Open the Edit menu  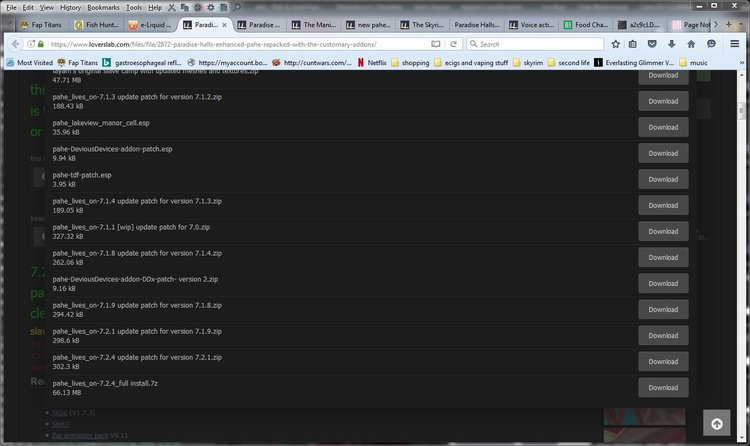point(28,7)
